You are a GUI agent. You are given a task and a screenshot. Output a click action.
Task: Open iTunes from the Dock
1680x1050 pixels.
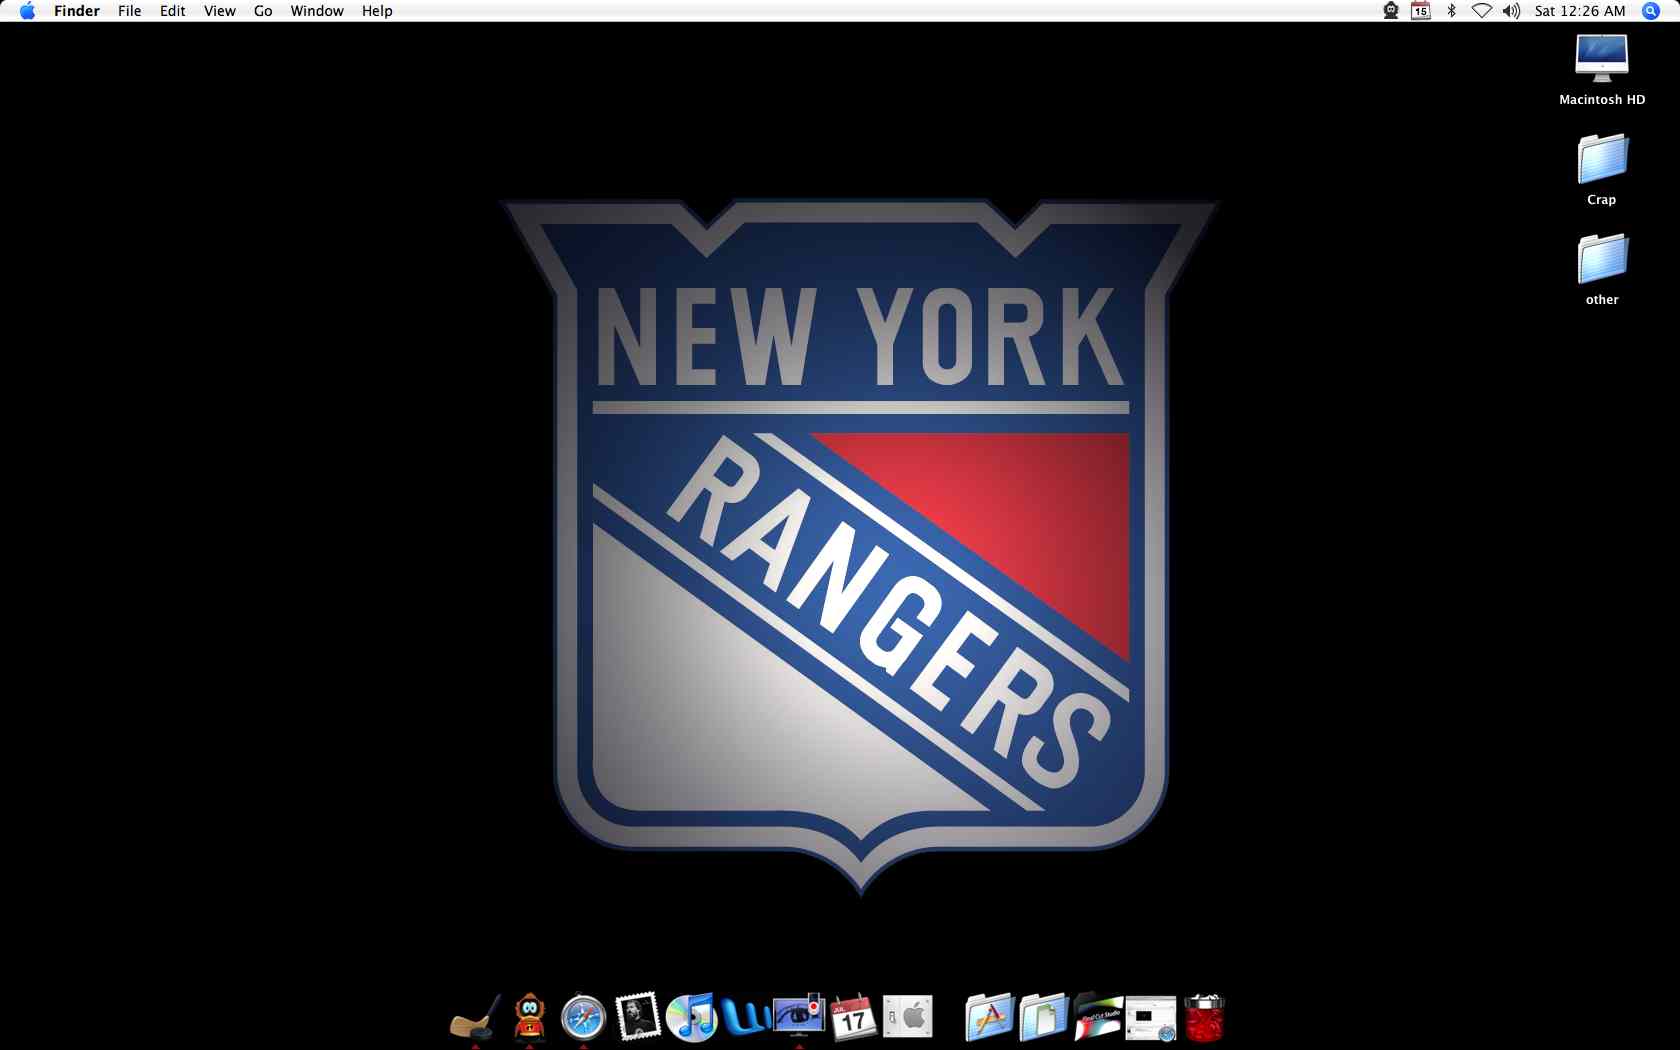[691, 1018]
